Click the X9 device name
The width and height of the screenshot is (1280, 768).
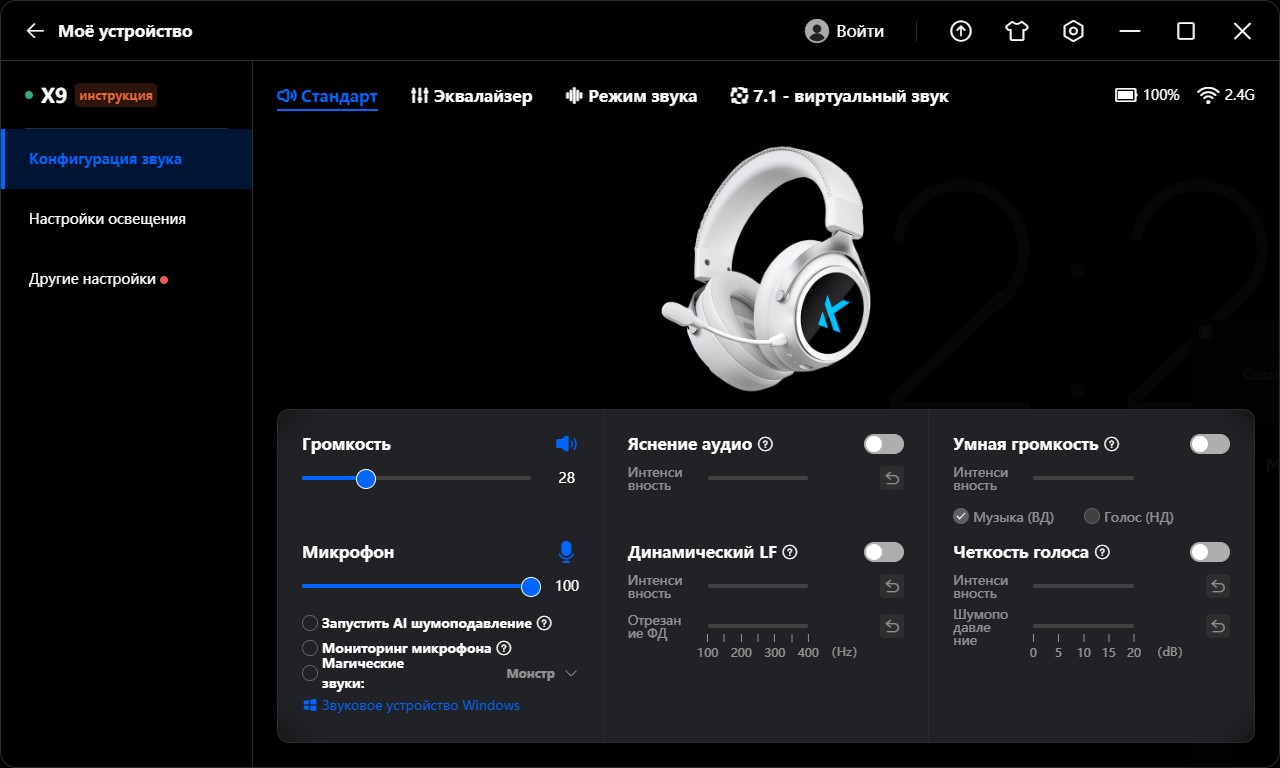coord(54,96)
